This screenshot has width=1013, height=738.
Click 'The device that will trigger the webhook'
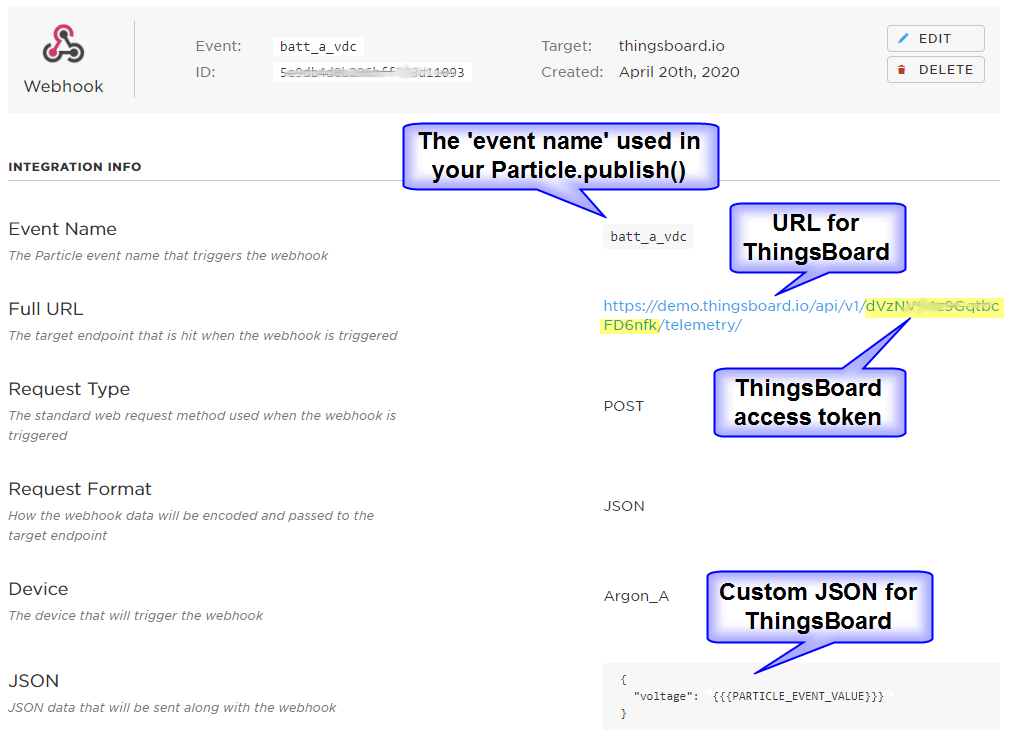[136, 616]
